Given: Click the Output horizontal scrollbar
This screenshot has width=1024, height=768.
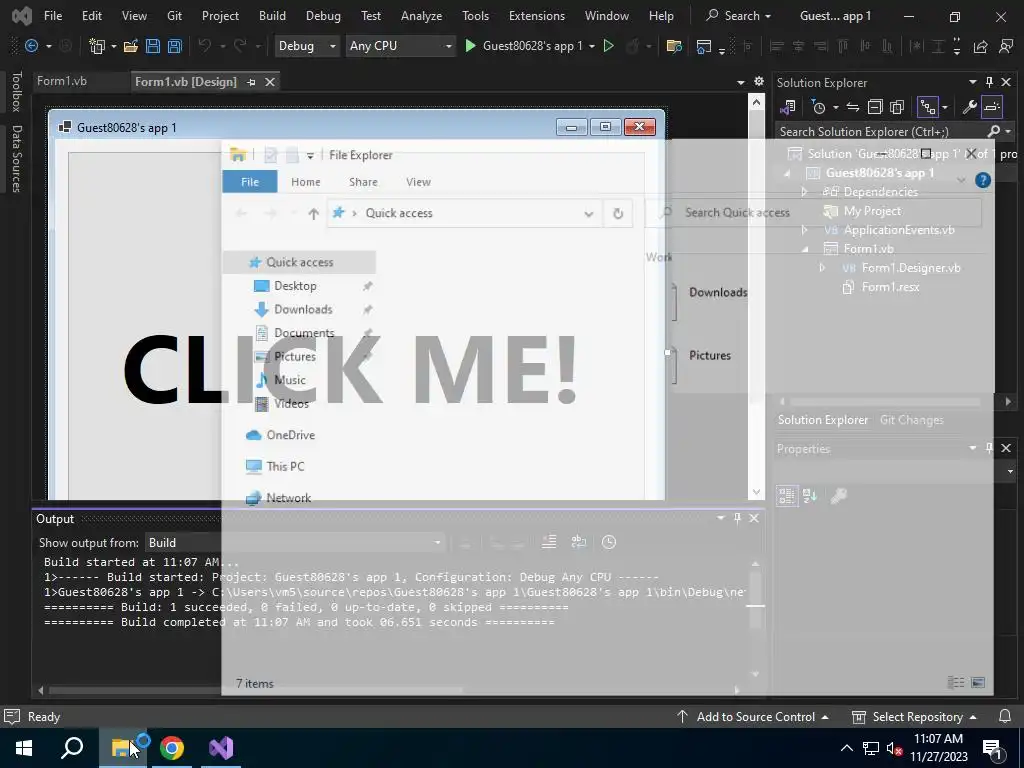Looking at the screenshot, I should coord(256,690).
